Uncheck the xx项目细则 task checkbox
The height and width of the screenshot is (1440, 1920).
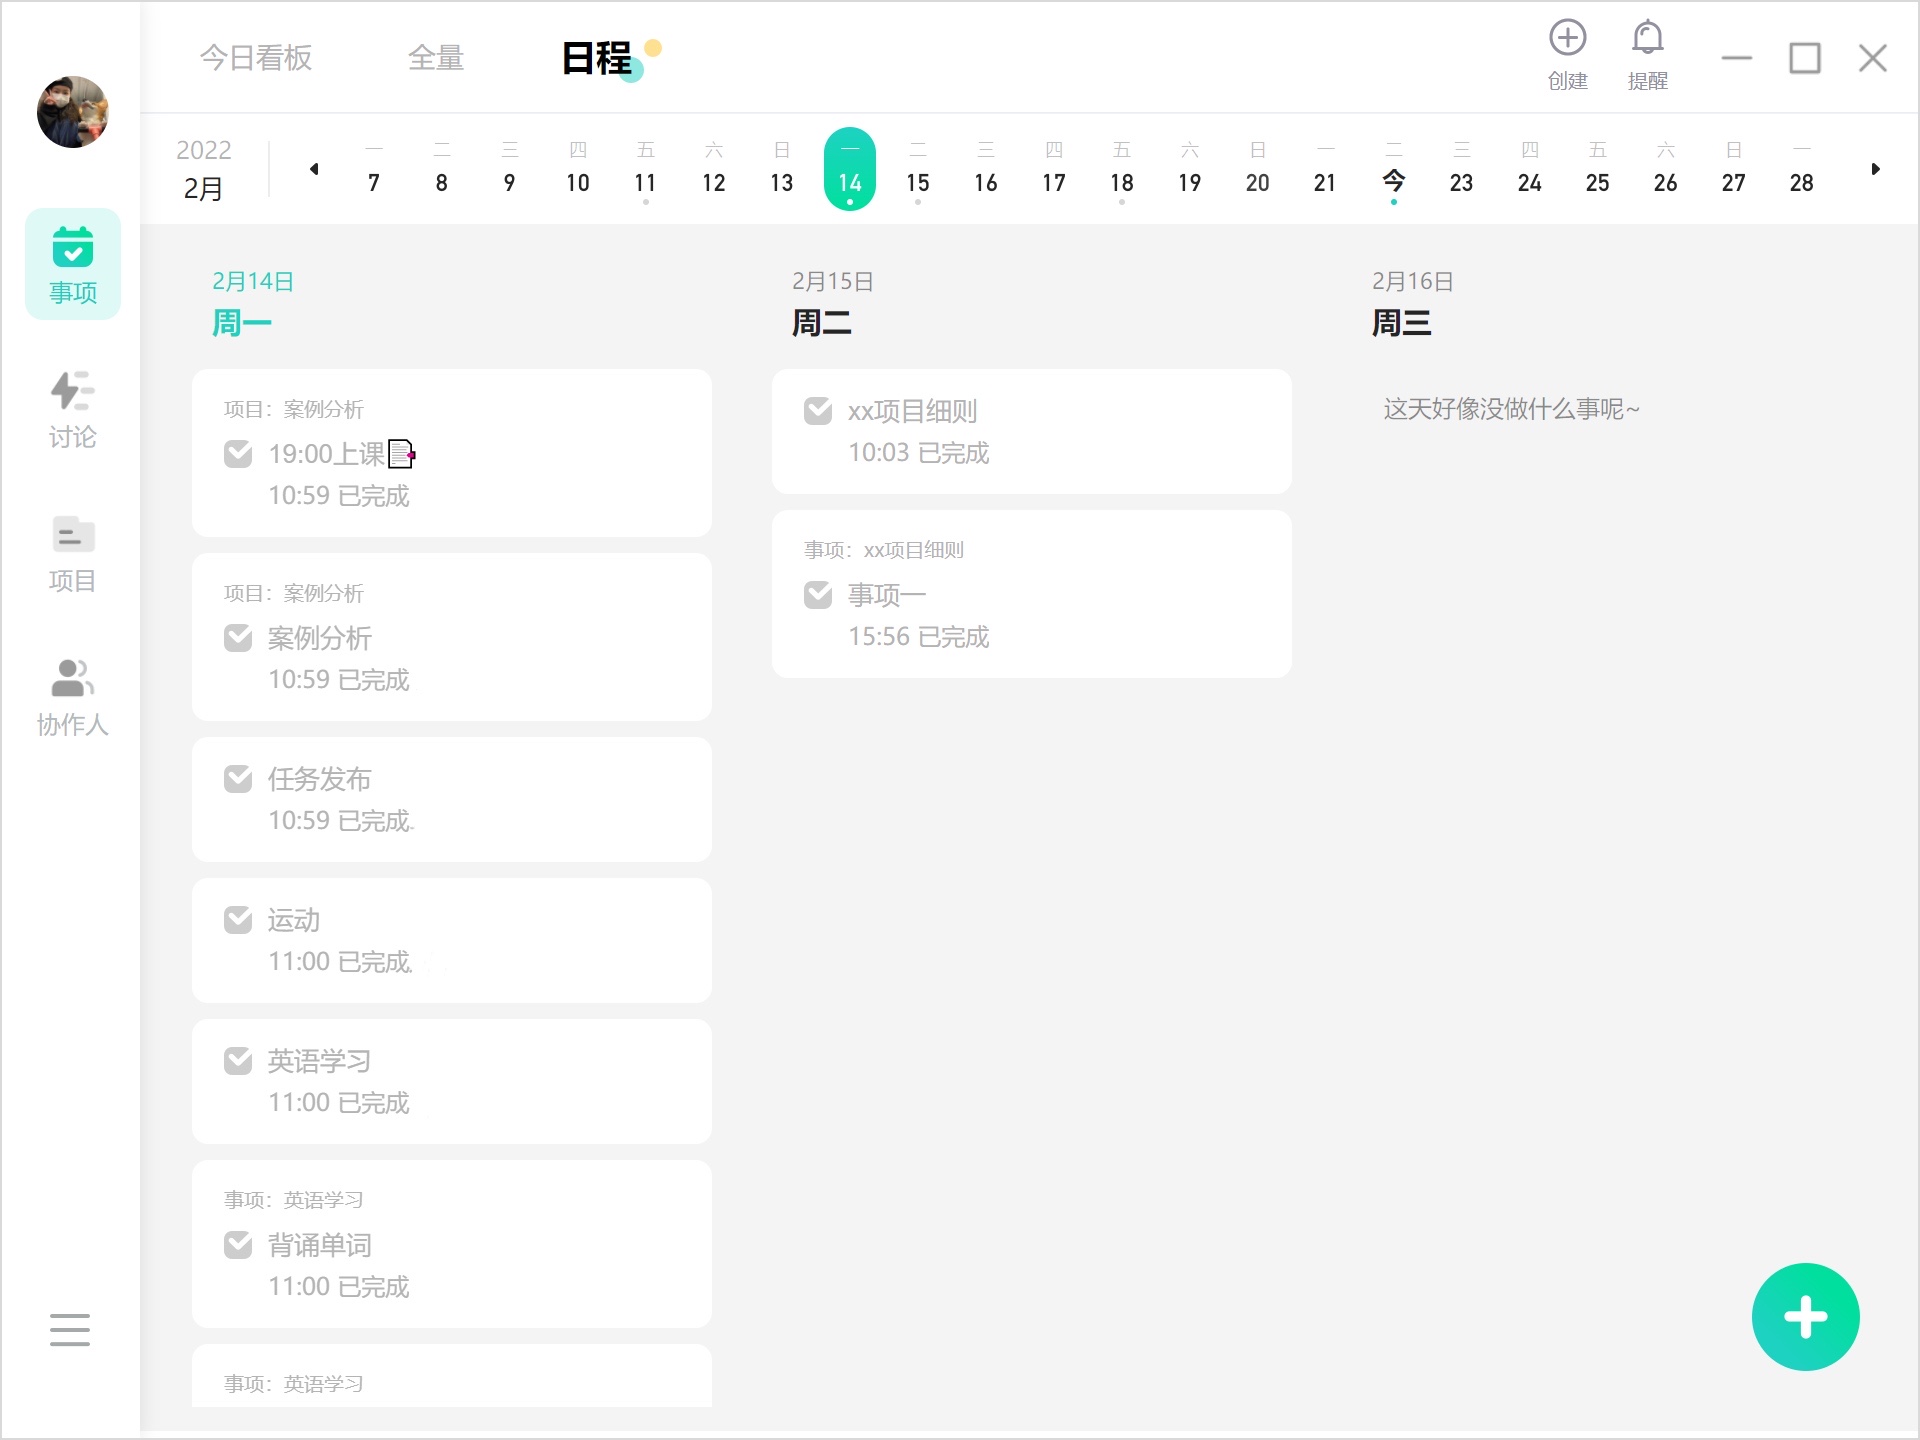818,411
